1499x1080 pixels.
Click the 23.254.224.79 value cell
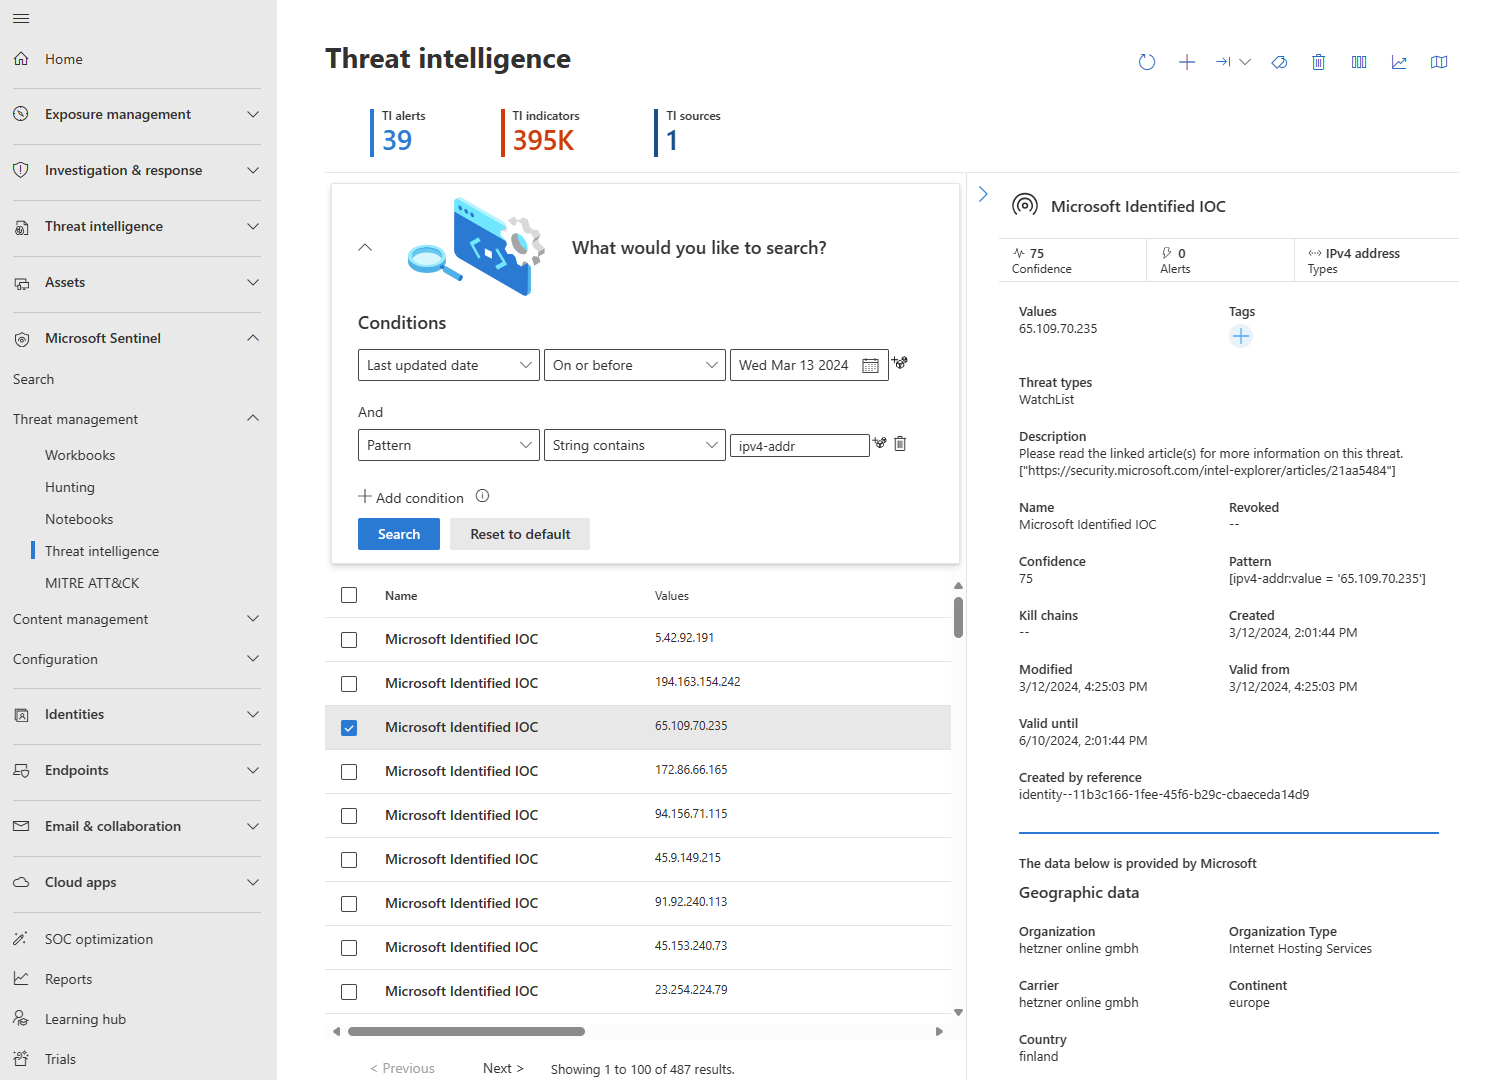[x=691, y=990]
